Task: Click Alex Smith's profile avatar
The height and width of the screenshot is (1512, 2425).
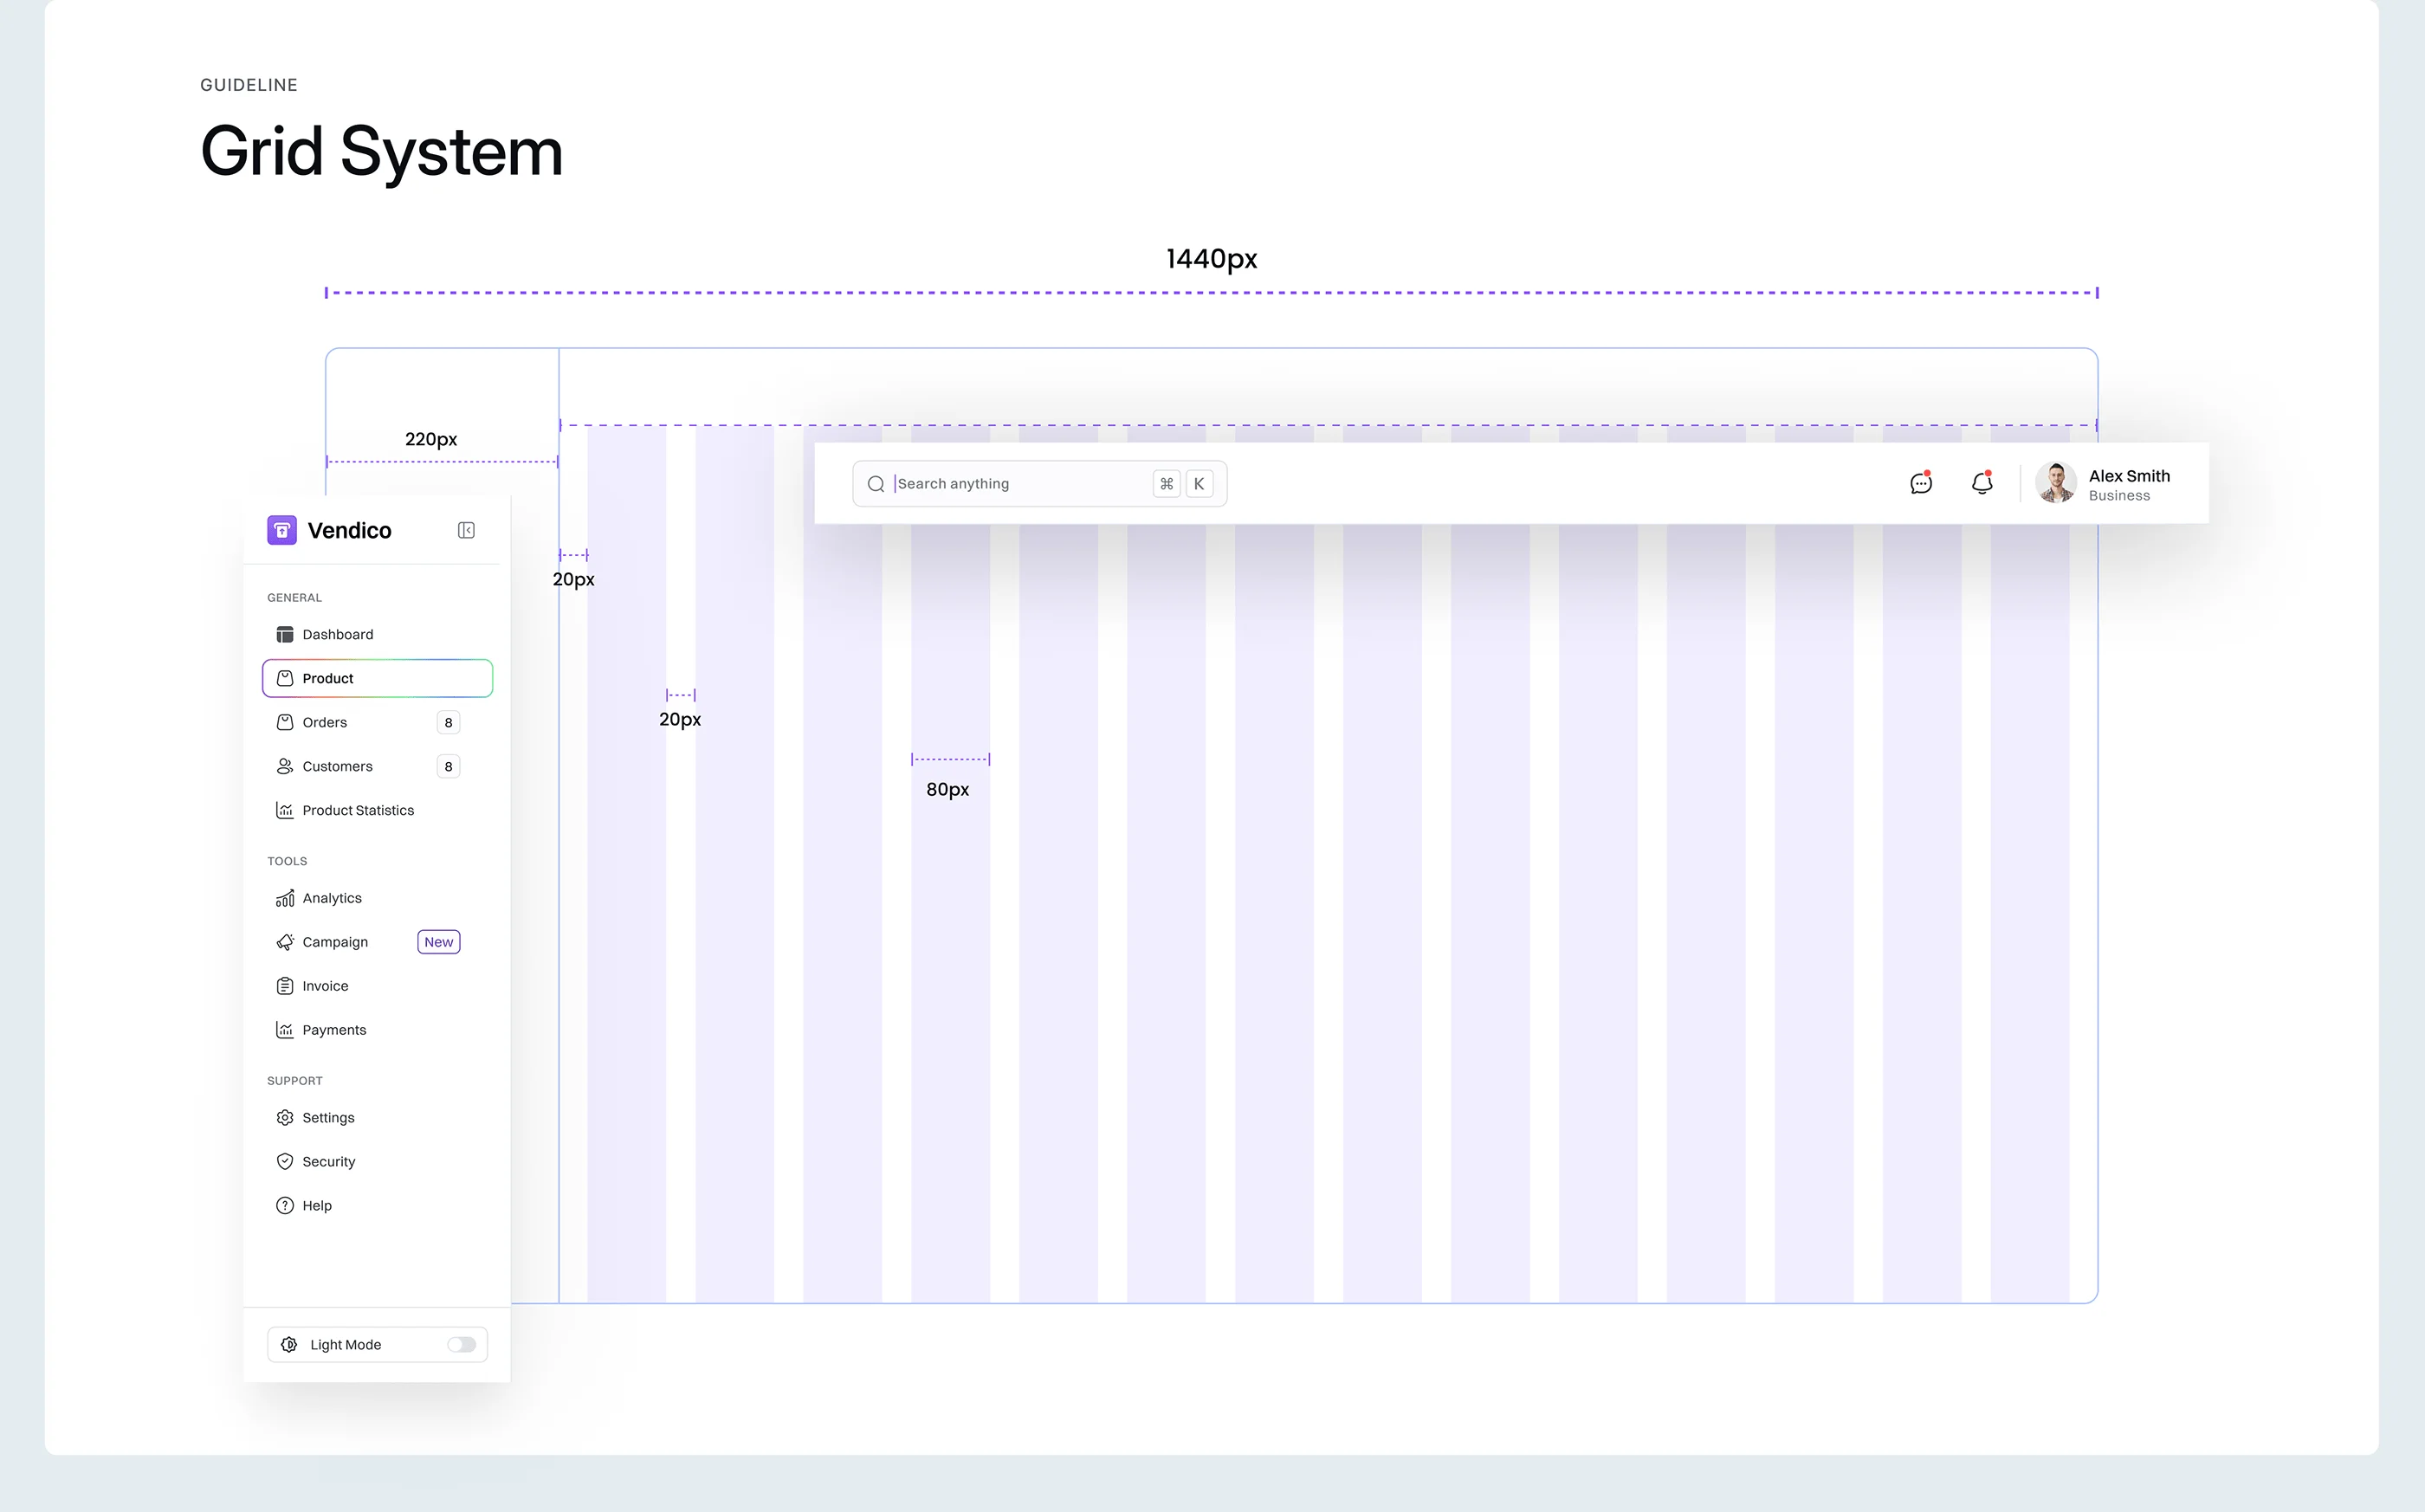Action: tap(2056, 483)
